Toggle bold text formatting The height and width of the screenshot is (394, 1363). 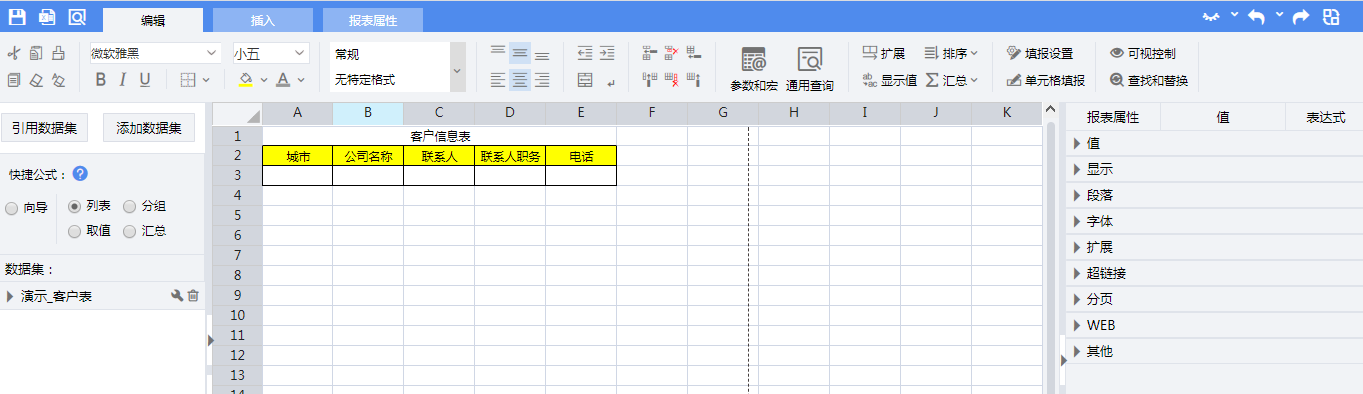100,80
